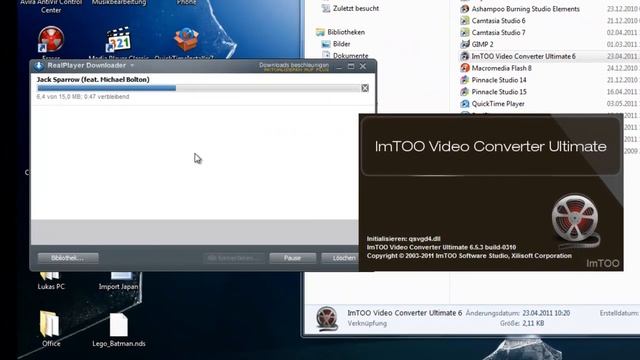This screenshot has width=640, height=360.
Task: Select Bilder in the Explorer sidebar
Action: tap(341, 44)
